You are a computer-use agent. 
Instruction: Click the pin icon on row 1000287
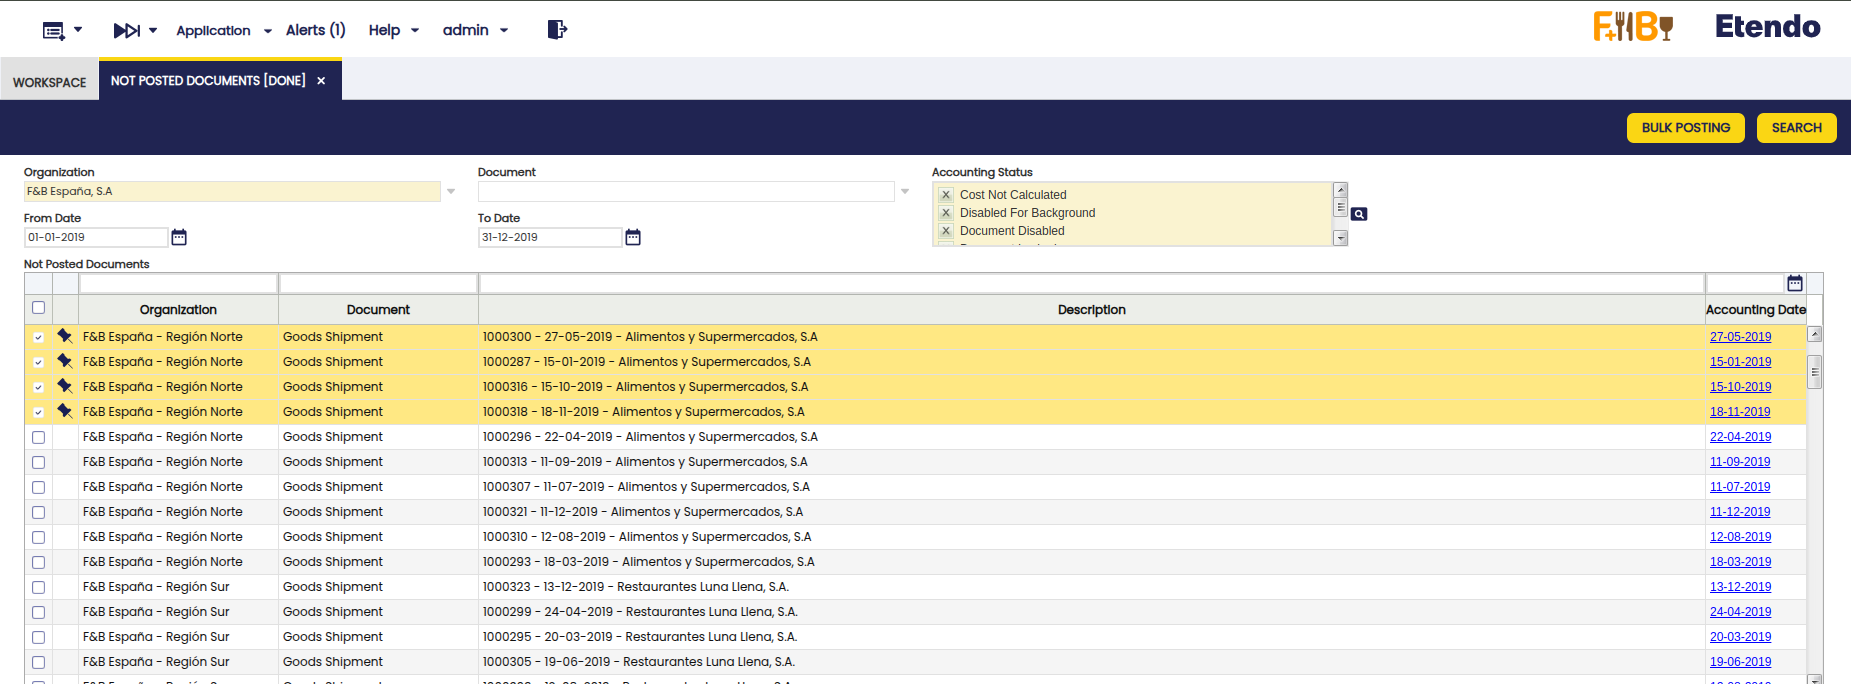[x=65, y=361]
